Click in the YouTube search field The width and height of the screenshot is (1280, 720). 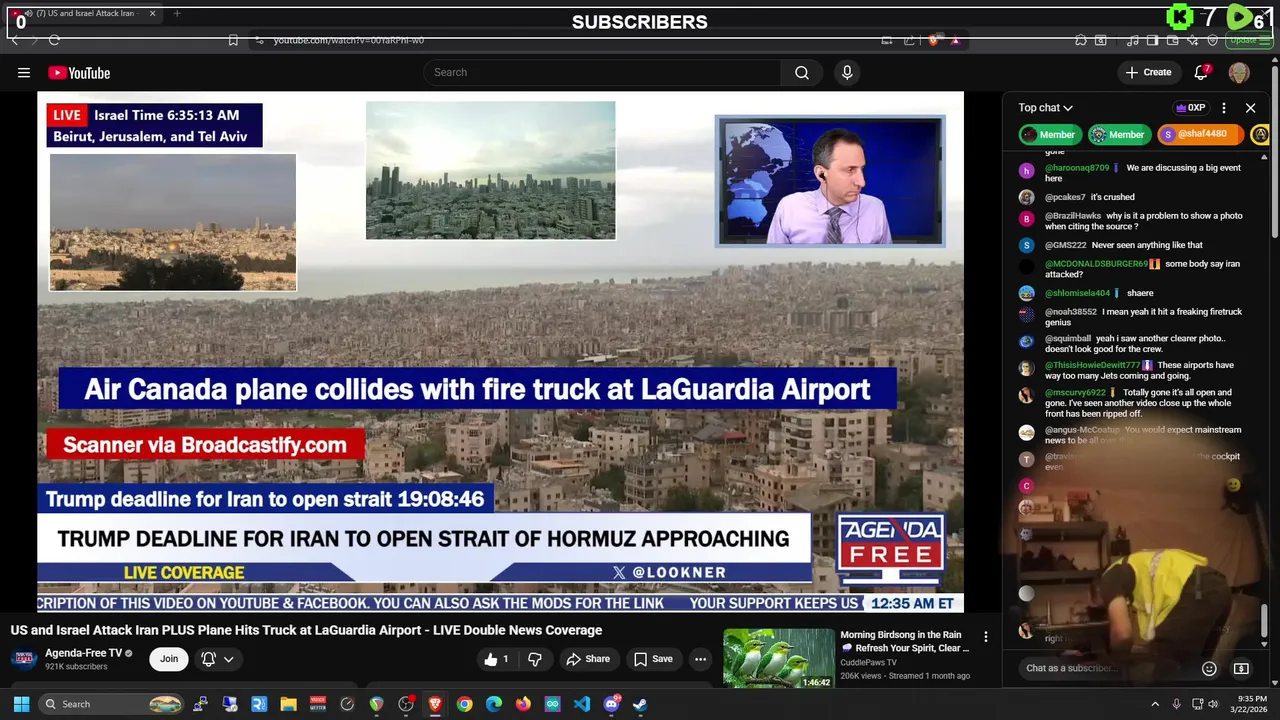[x=602, y=72]
